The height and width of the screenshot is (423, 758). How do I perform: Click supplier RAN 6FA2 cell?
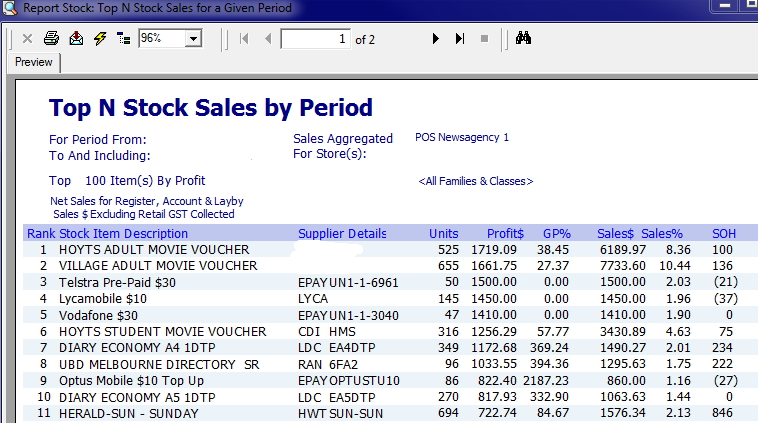[328, 364]
